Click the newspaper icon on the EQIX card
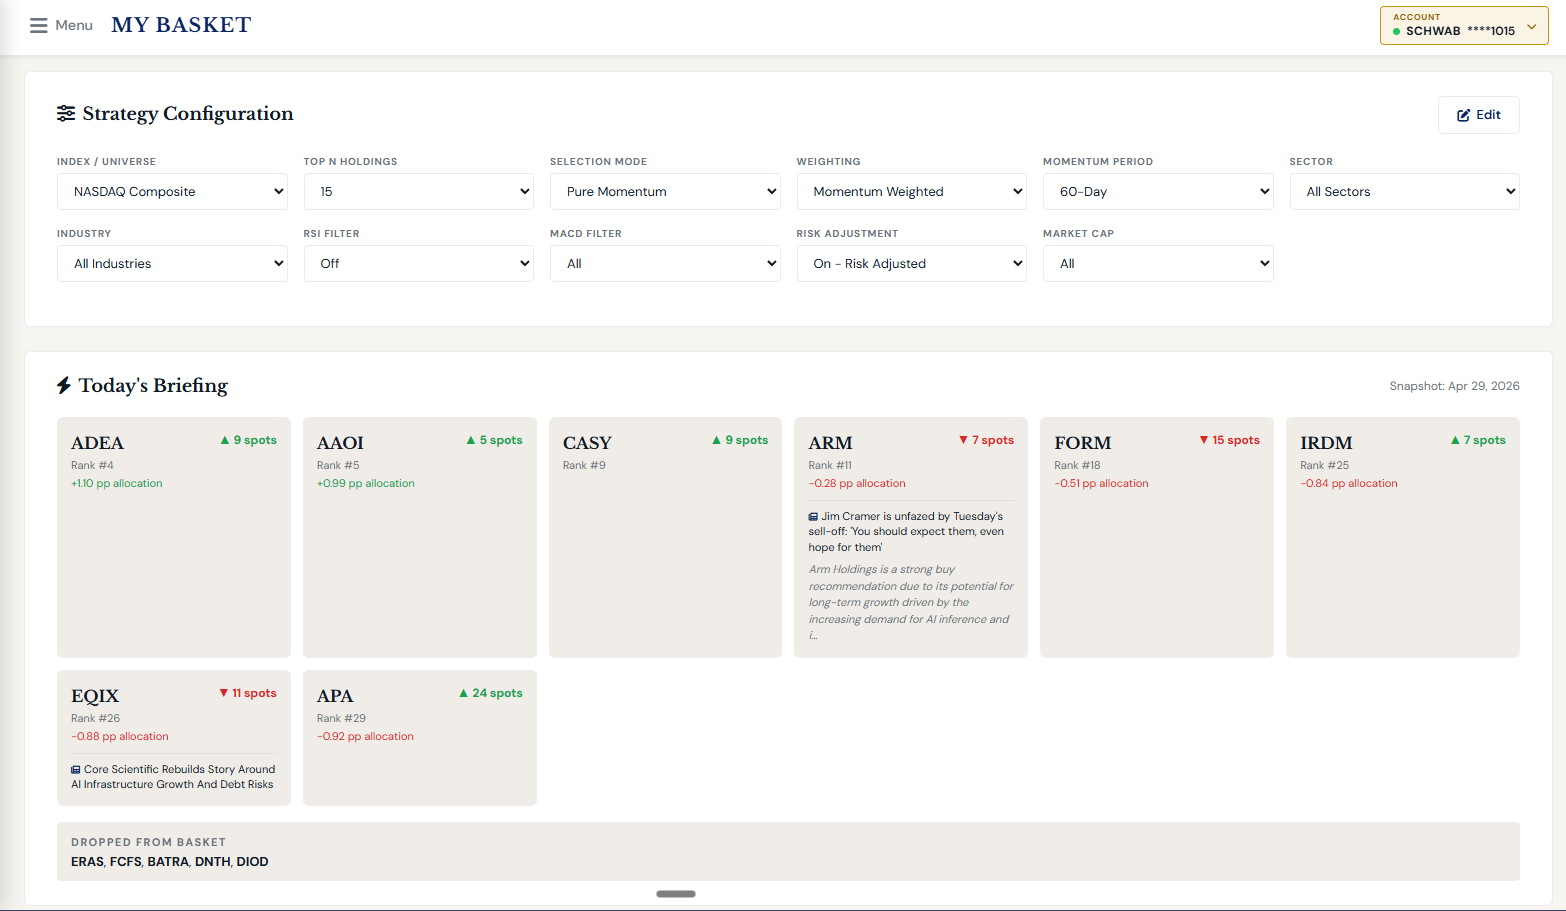1566x911 pixels. 75,769
